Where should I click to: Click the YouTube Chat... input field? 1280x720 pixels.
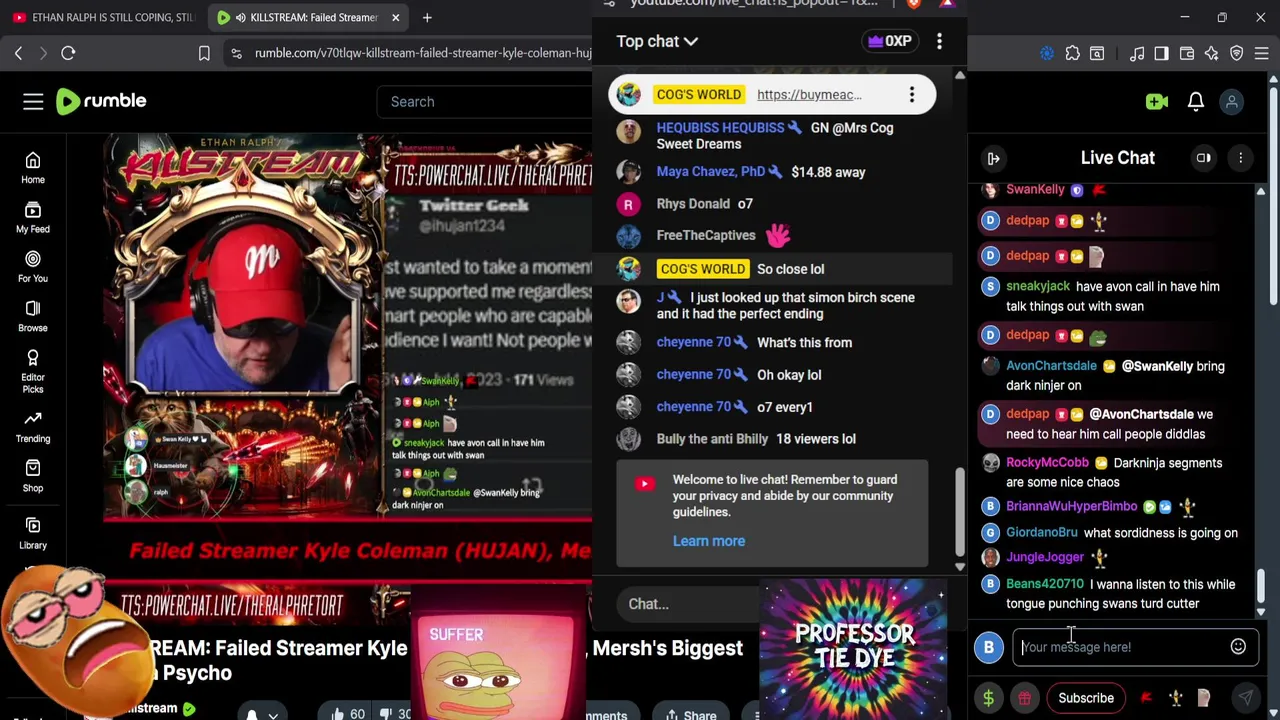690,604
